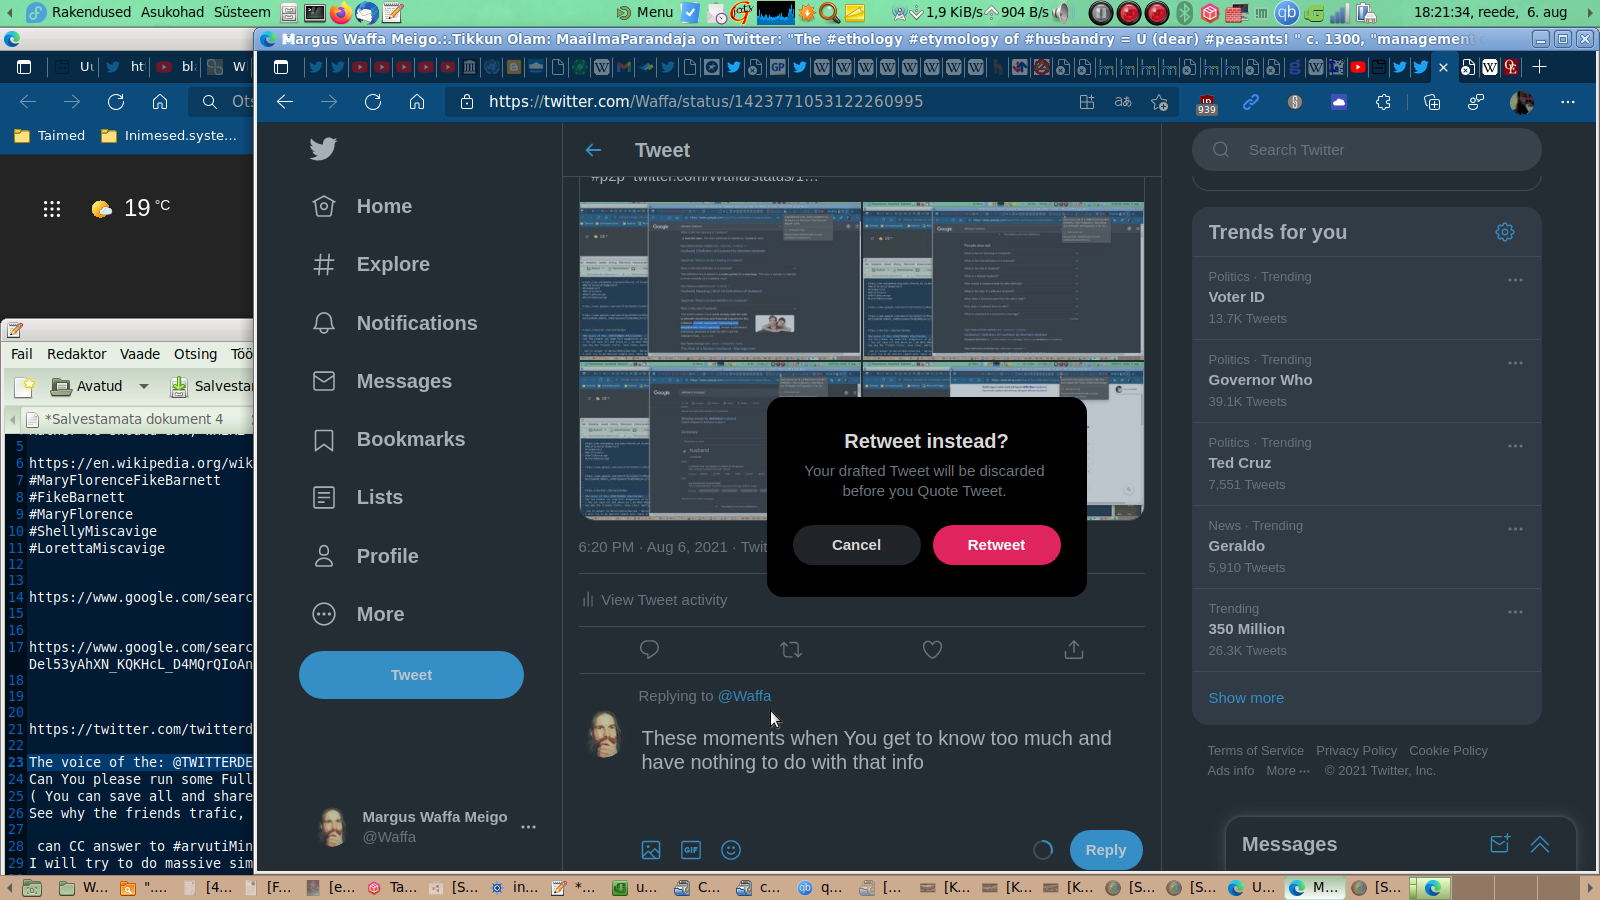
Task: Open the Otsing menu
Action: 195,354
